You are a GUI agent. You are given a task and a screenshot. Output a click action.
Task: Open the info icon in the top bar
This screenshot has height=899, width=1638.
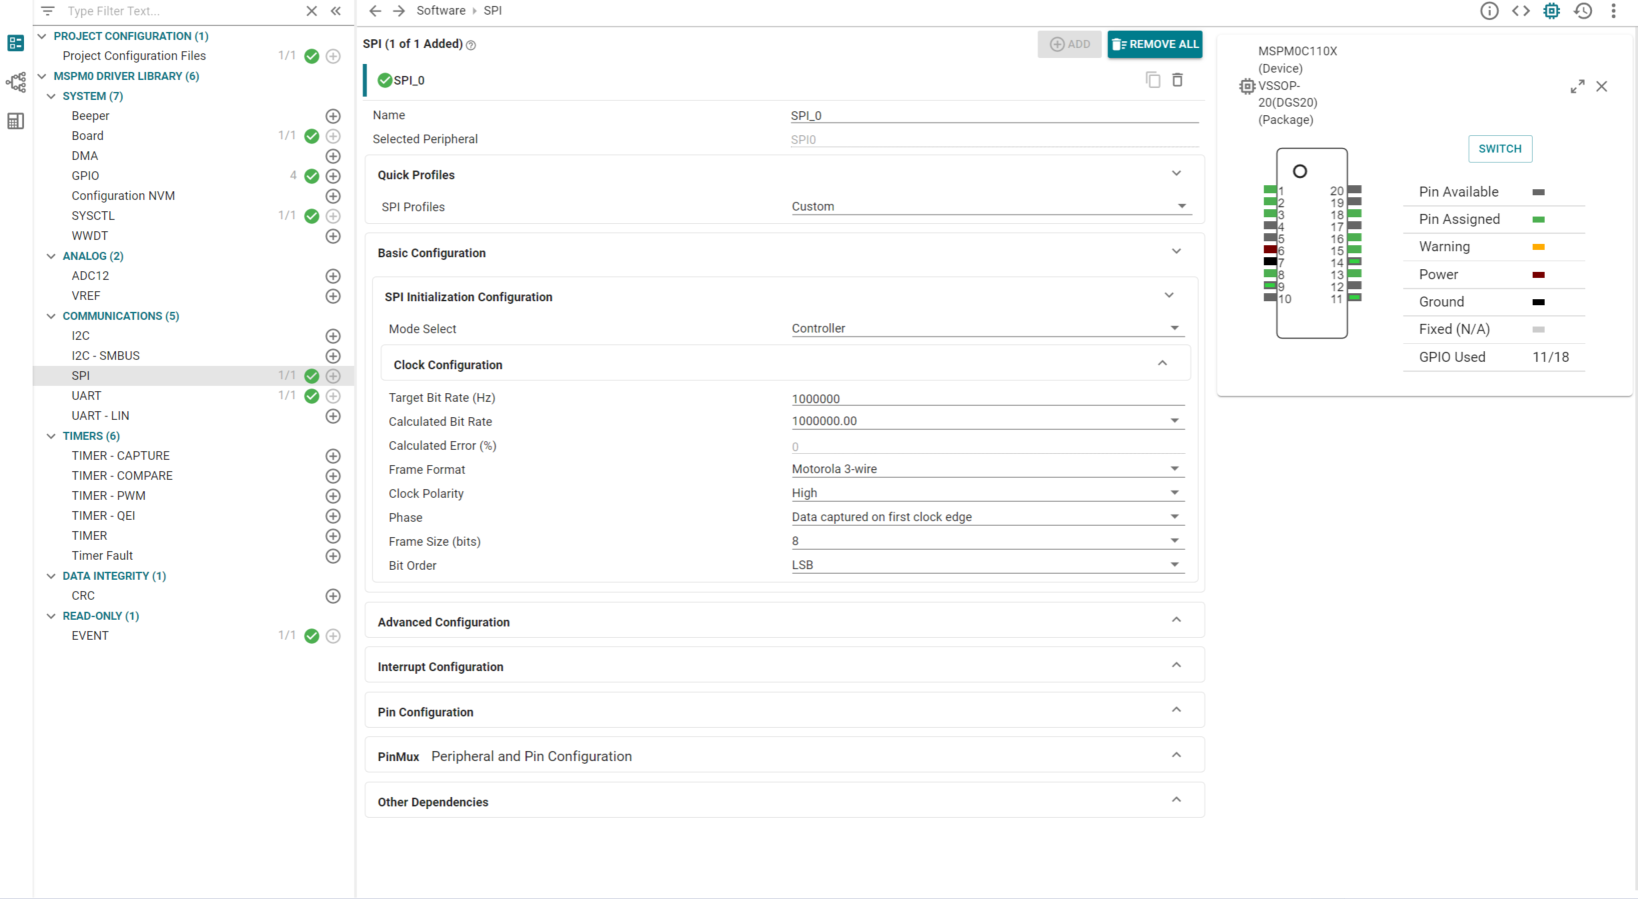[x=1489, y=11]
